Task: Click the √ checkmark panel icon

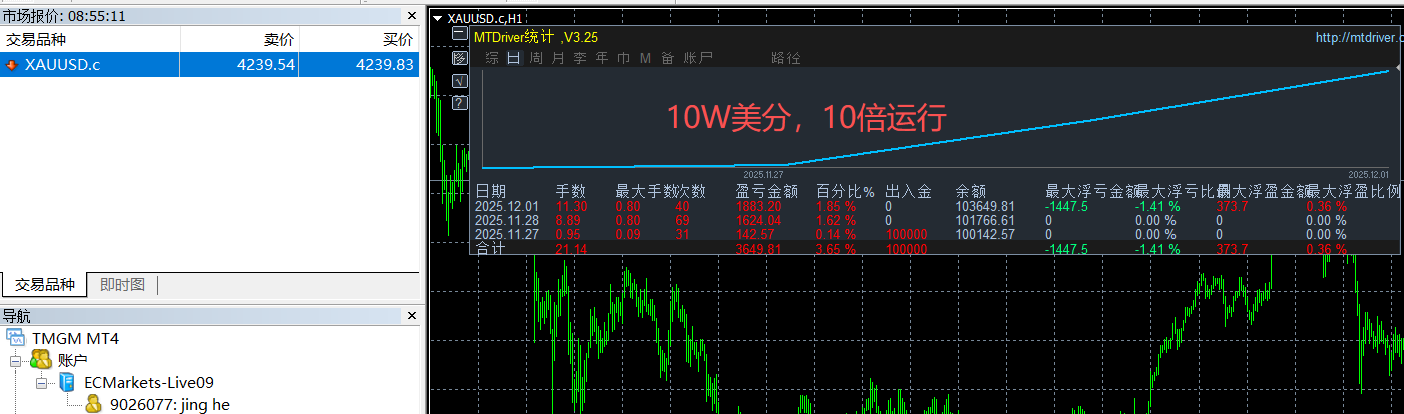Action: point(459,80)
